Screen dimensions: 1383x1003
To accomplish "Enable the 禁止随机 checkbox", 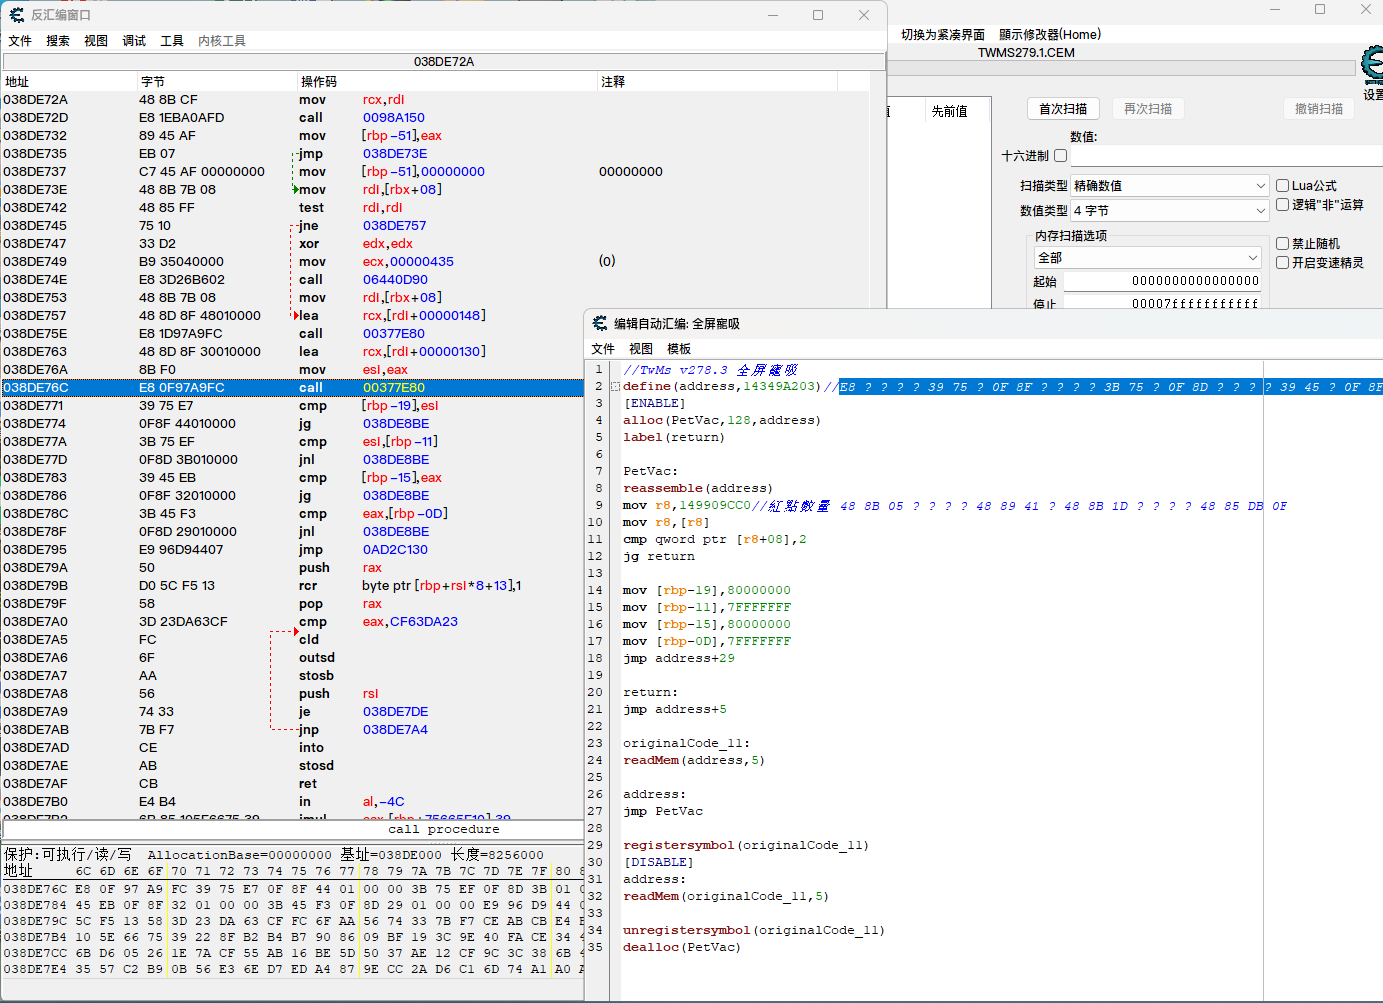I will tap(1282, 244).
